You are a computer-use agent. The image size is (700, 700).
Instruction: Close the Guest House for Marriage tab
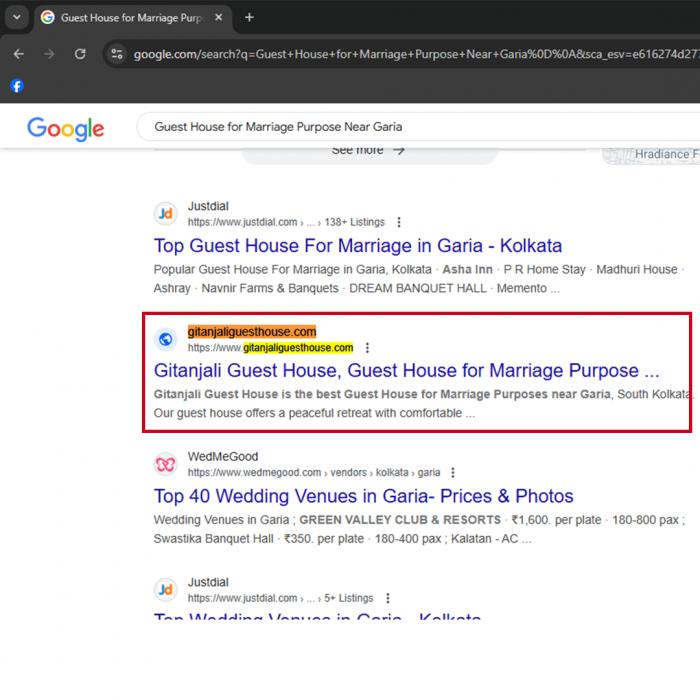[218, 17]
